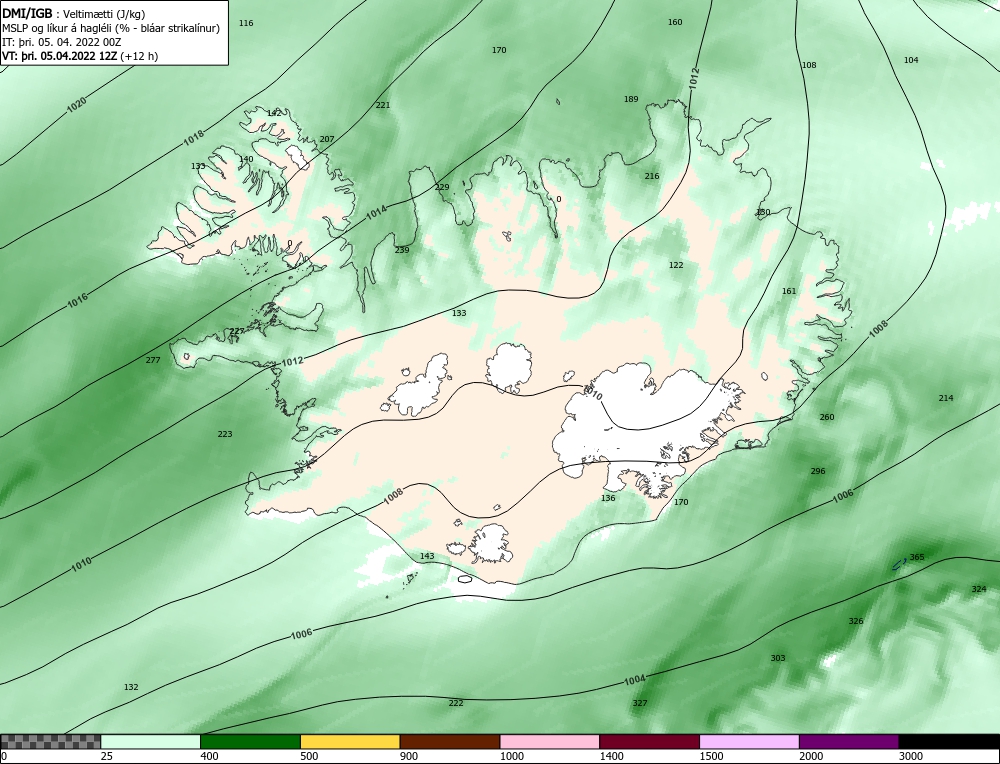Click the map value 122

coord(676,265)
